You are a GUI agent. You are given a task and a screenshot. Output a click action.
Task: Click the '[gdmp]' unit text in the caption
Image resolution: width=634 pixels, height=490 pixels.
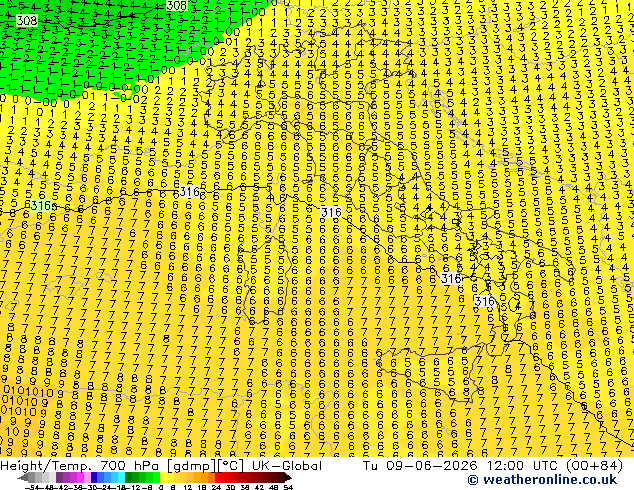coord(191,466)
